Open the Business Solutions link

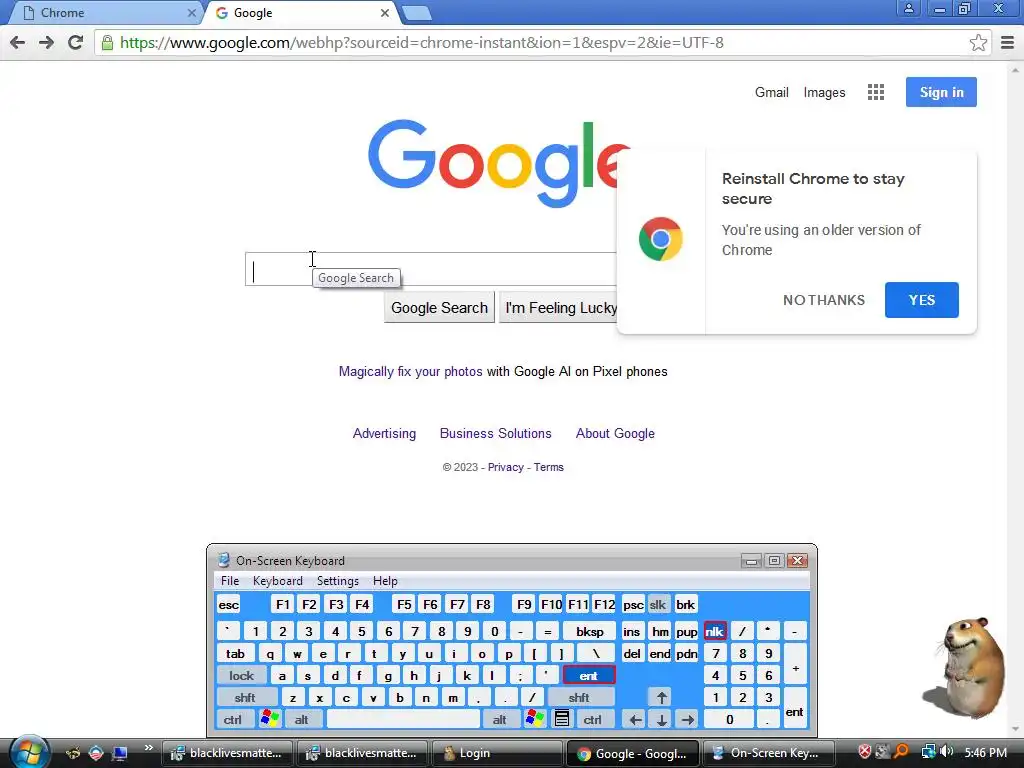(x=496, y=434)
